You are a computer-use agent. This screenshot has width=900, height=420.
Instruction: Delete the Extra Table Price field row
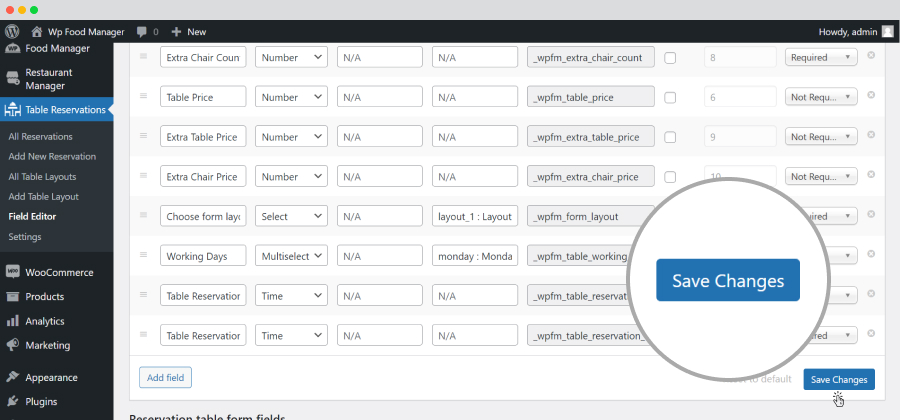871,134
